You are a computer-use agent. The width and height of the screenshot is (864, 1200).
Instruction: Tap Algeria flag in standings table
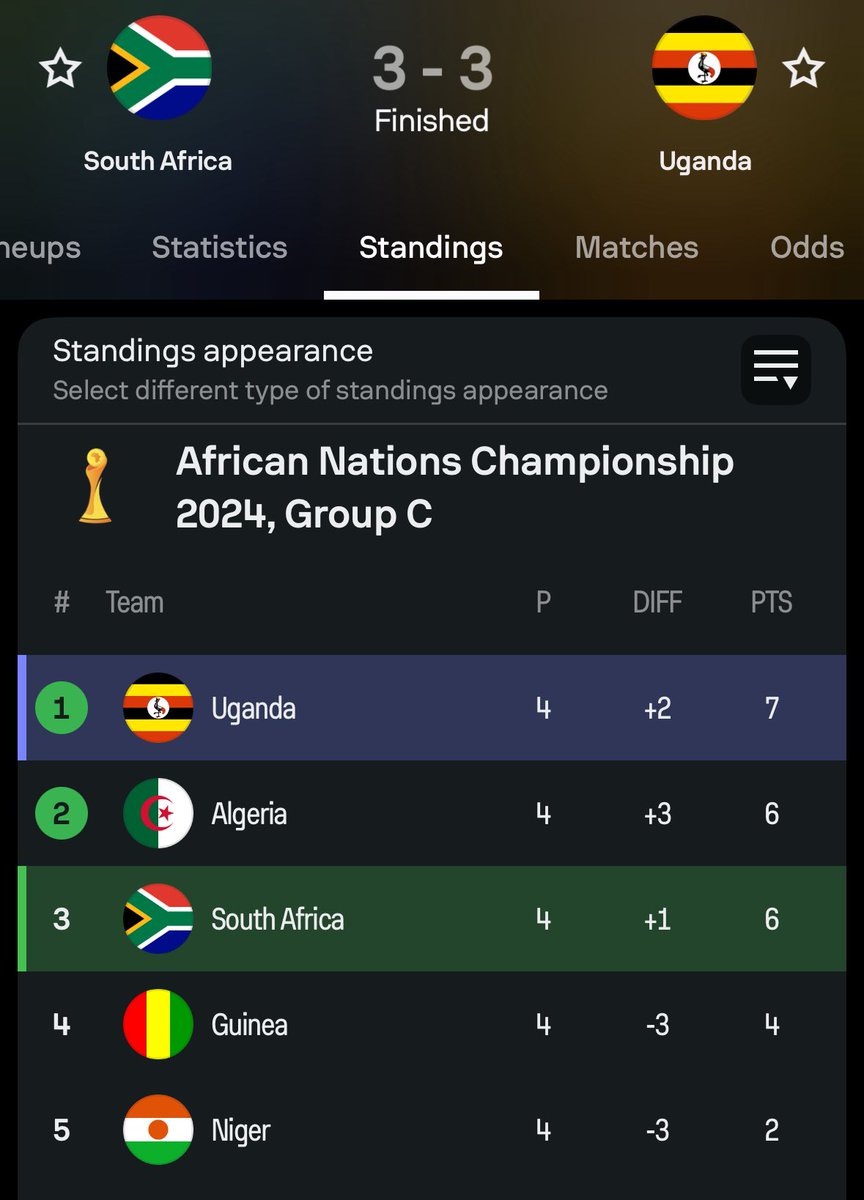(x=158, y=814)
